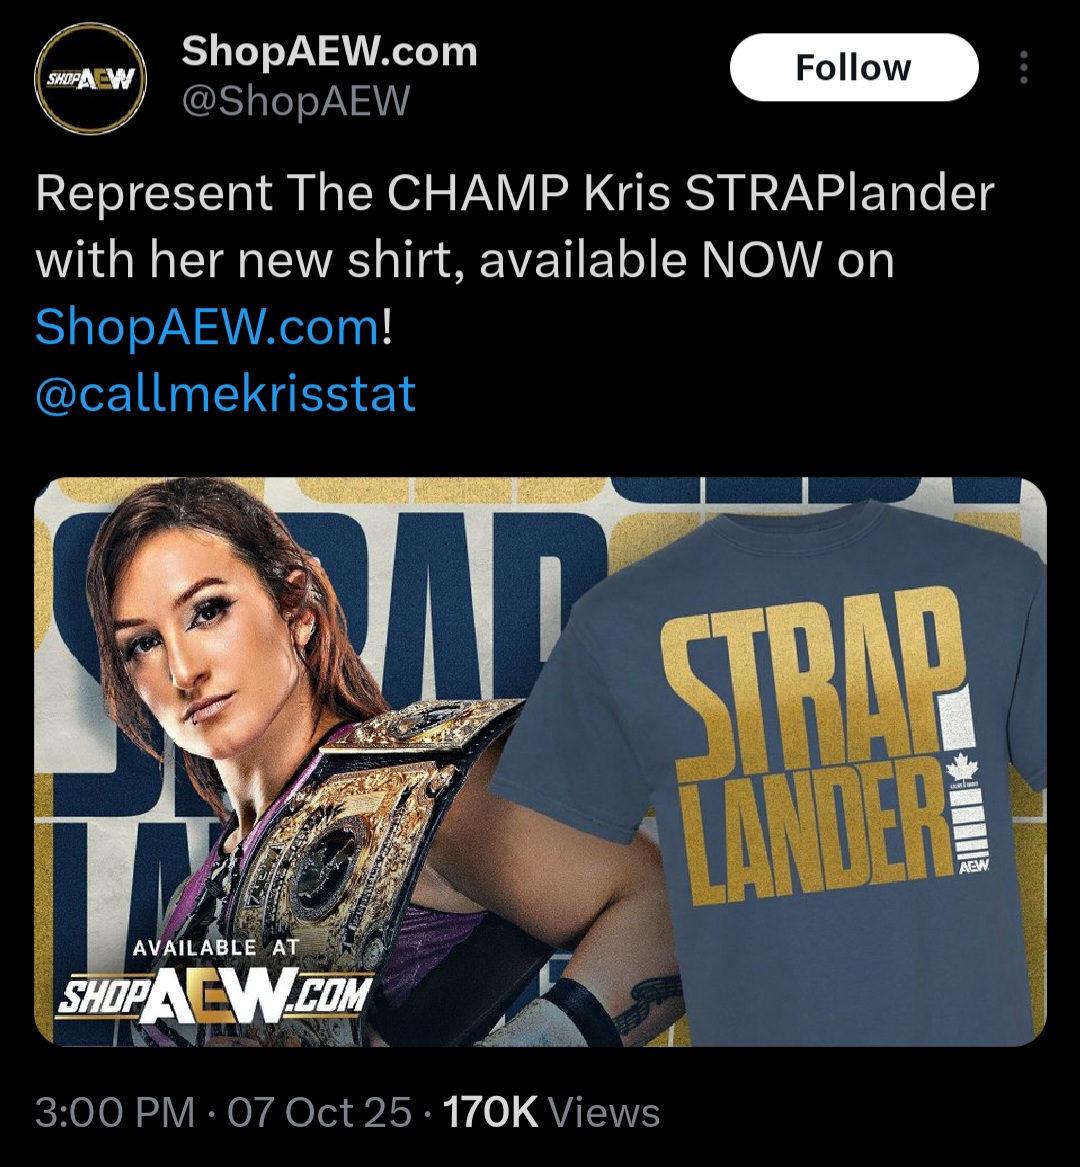
Task: Open the ShopAEW.com link in tweet text
Action: (x=207, y=327)
